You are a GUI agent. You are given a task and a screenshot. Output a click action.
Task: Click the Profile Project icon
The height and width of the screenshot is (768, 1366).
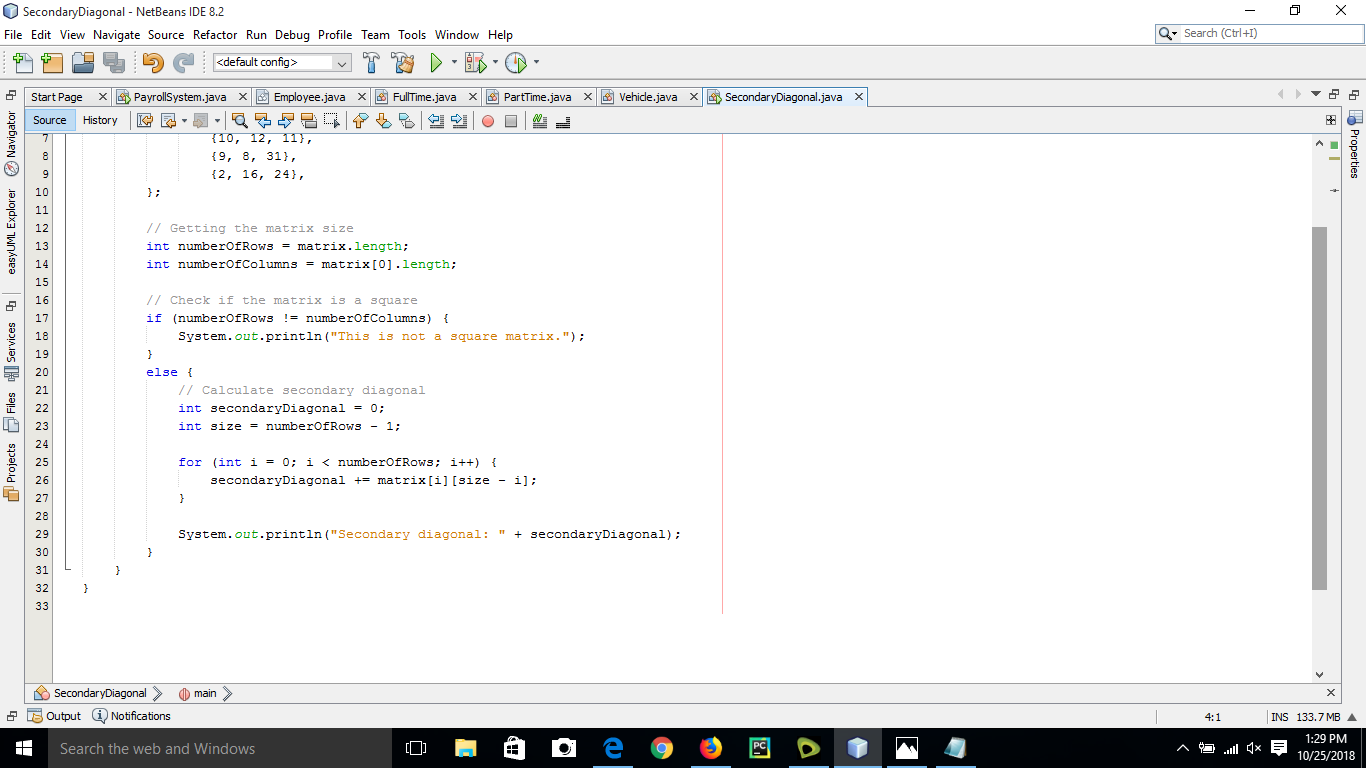[x=515, y=63]
